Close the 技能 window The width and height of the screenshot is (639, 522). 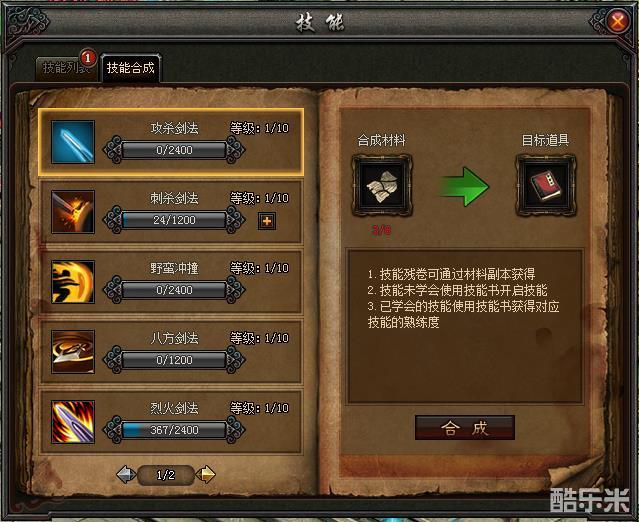click(x=618, y=21)
